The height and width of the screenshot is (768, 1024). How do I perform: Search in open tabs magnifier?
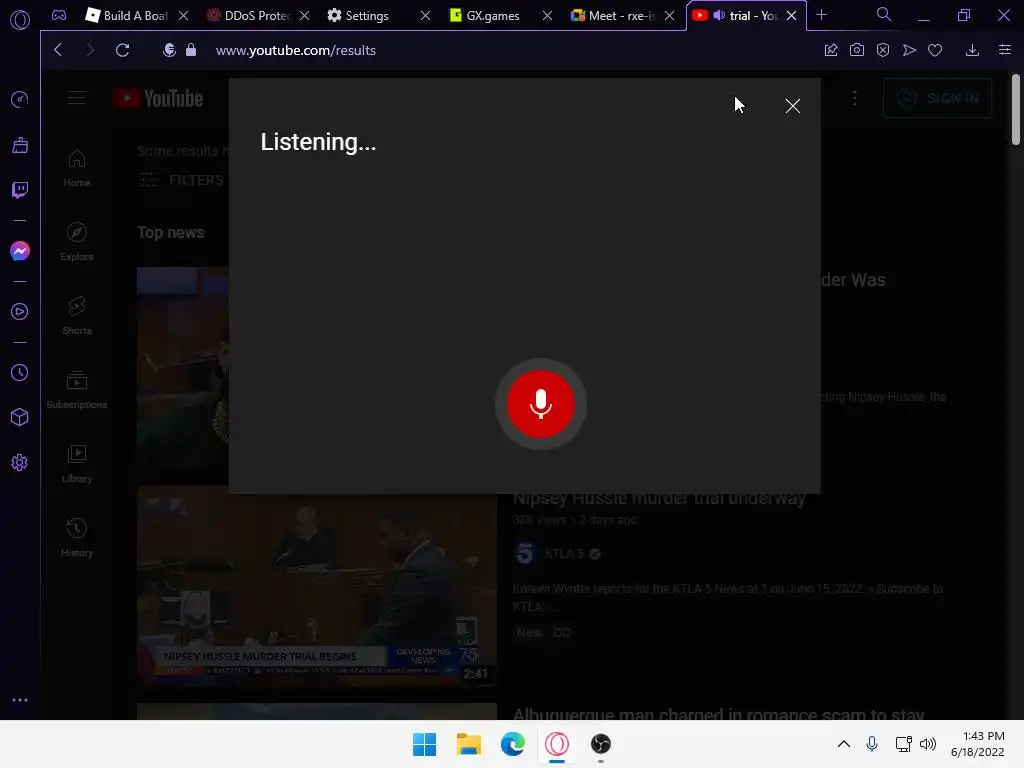[884, 14]
